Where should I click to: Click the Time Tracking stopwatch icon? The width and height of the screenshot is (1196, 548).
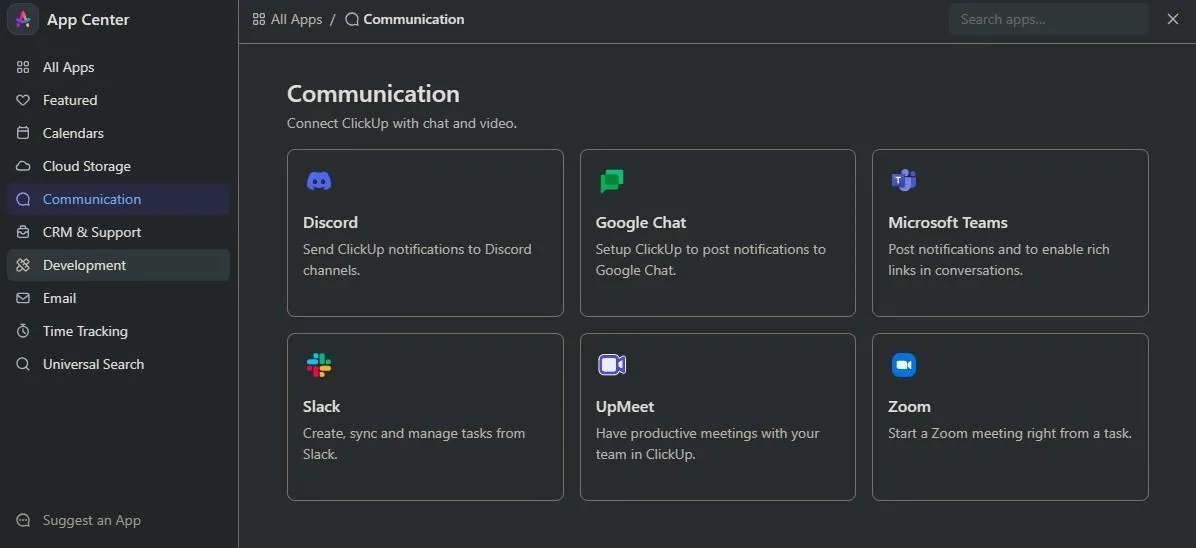pos(23,331)
